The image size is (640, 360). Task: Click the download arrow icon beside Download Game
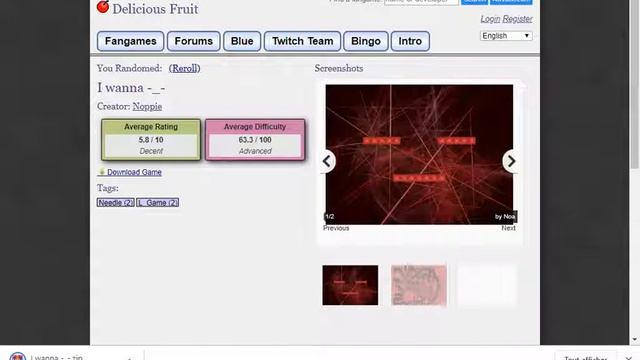pos(102,172)
